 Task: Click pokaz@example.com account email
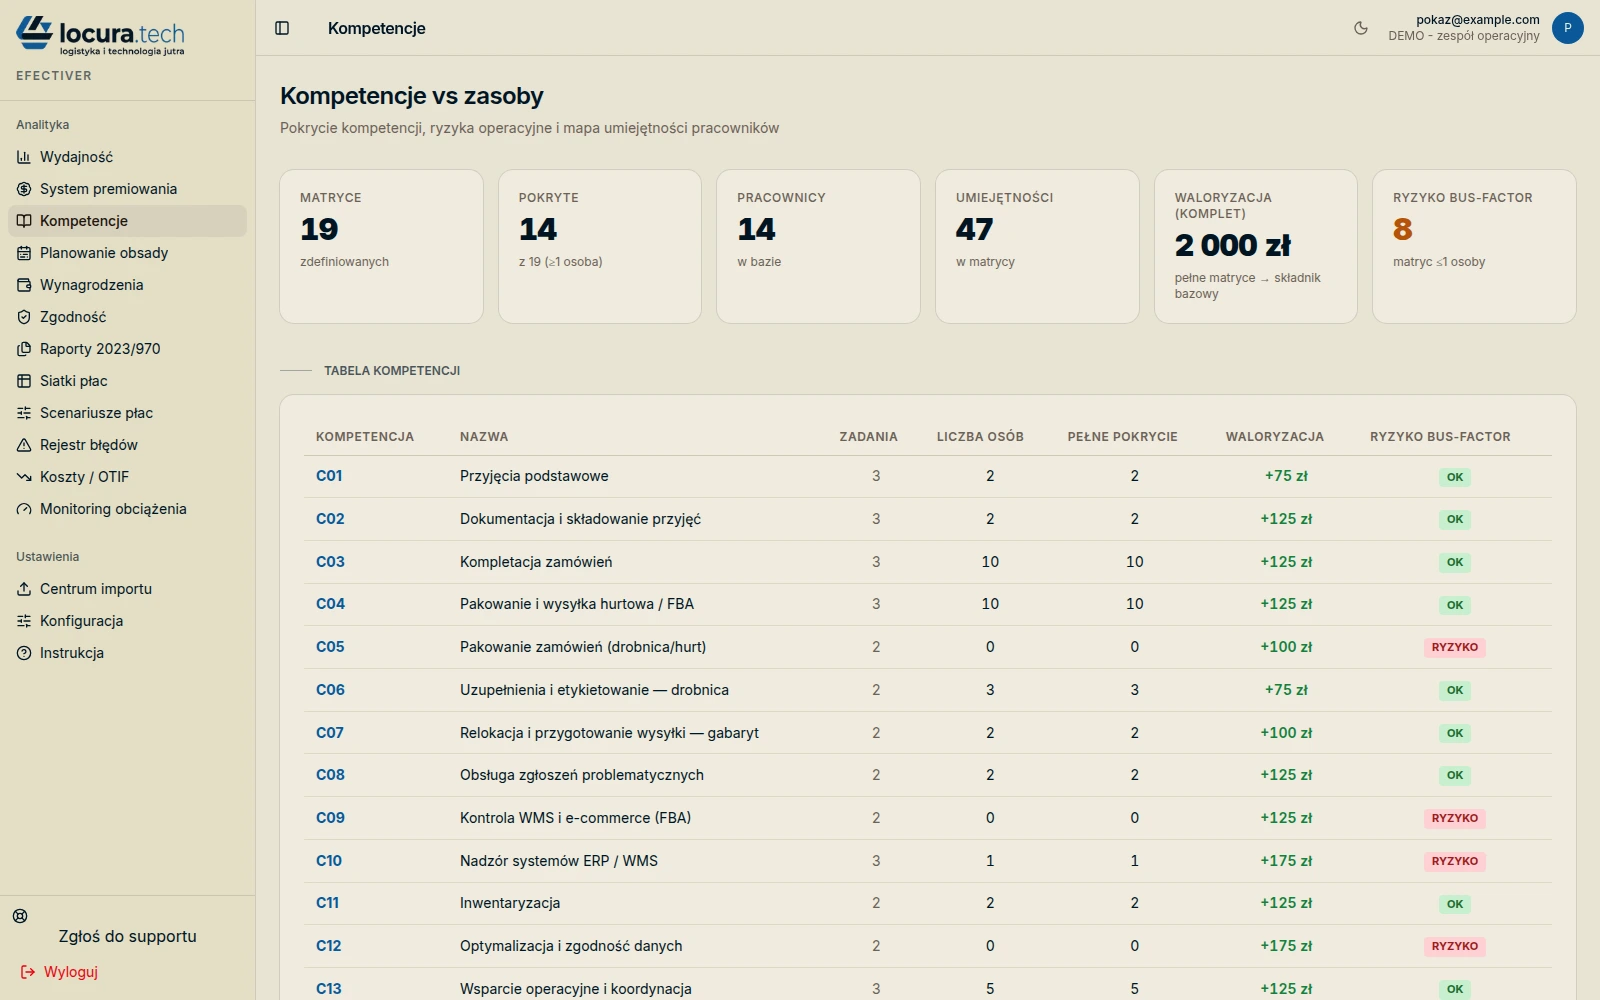1478,20
